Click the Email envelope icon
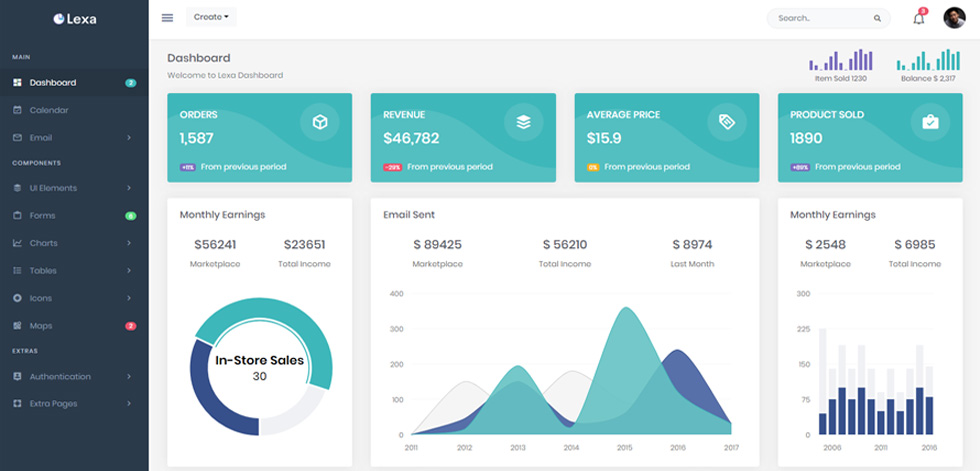This screenshot has width=980, height=471. pos(18,137)
